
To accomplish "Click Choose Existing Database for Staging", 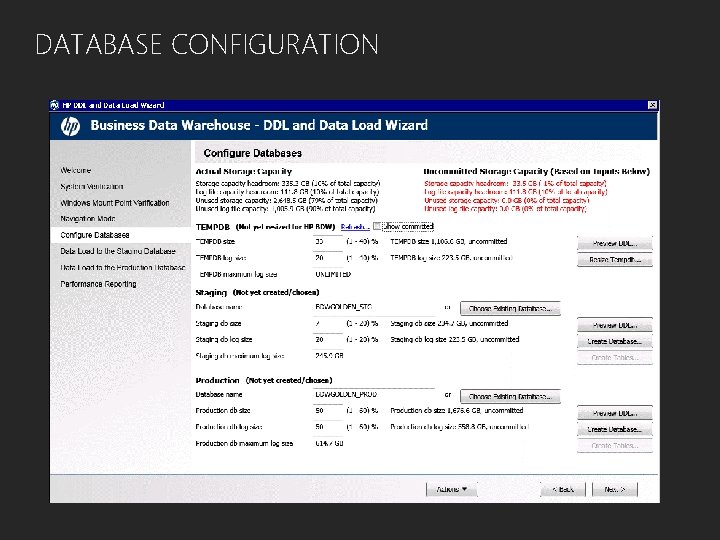I will (x=510, y=309).
